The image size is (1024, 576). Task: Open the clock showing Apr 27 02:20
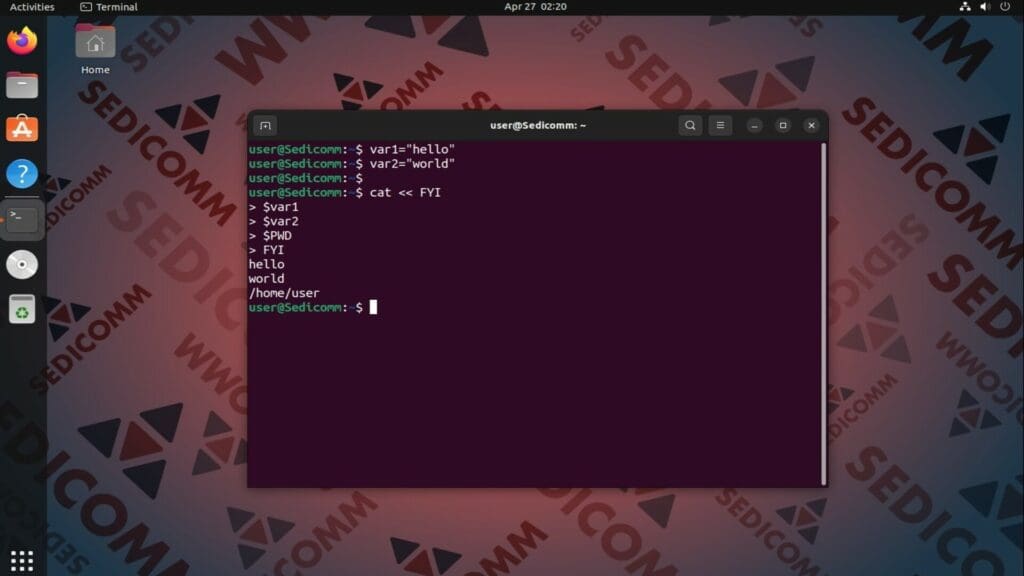click(536, 7)
